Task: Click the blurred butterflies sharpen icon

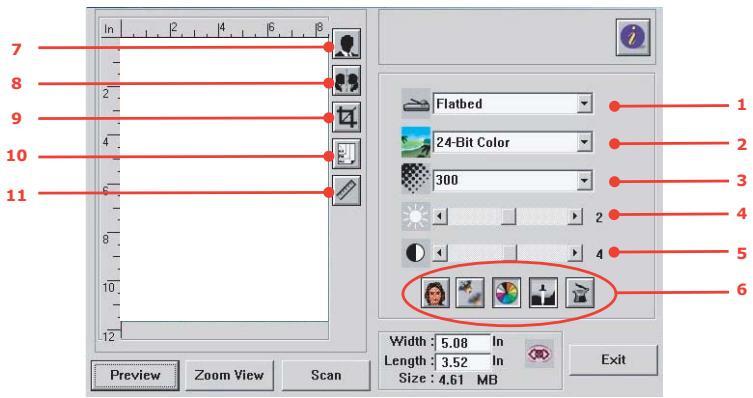Action: (x=470, y=292)
